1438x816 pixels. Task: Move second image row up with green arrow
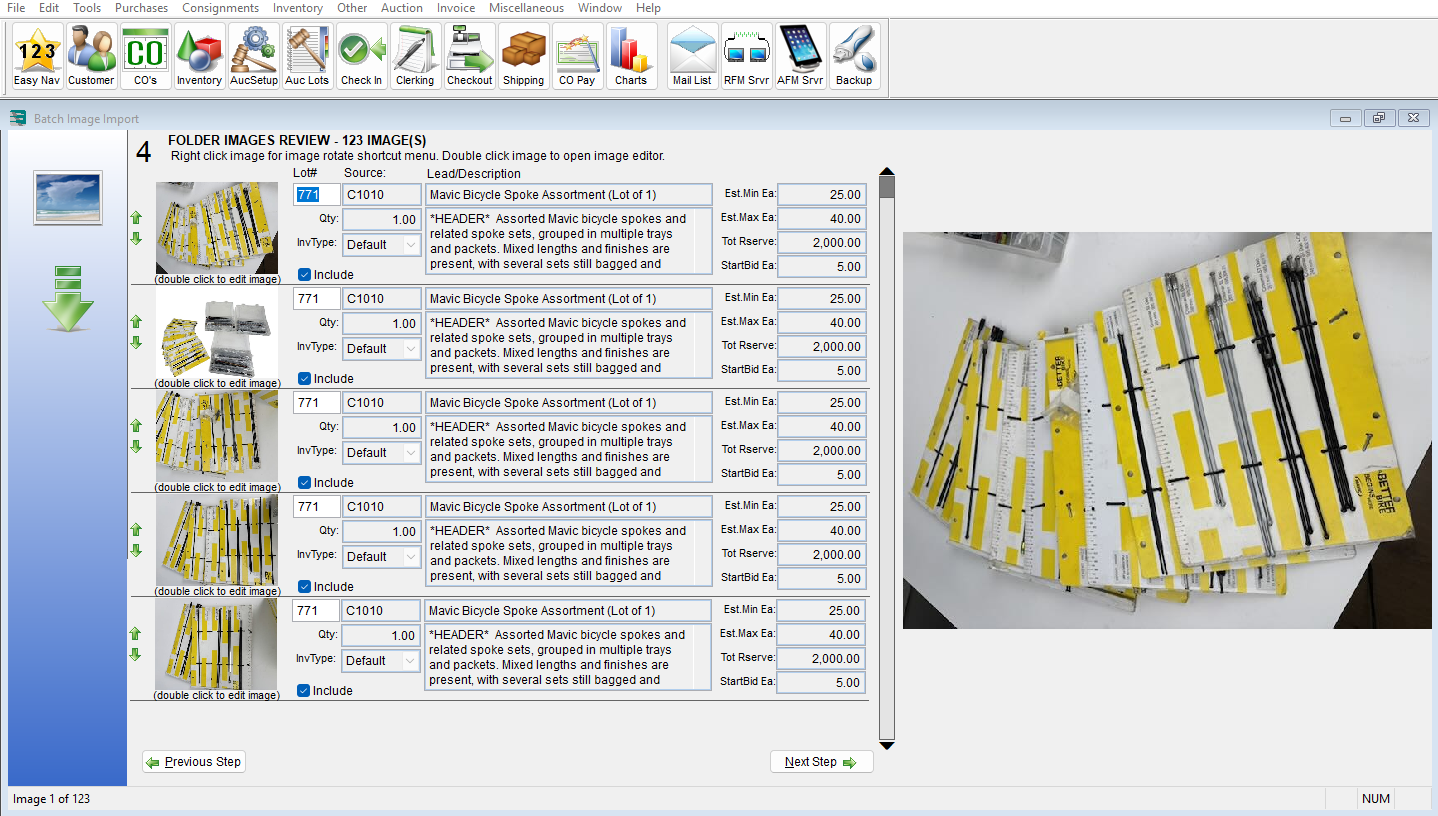[136, 322]
